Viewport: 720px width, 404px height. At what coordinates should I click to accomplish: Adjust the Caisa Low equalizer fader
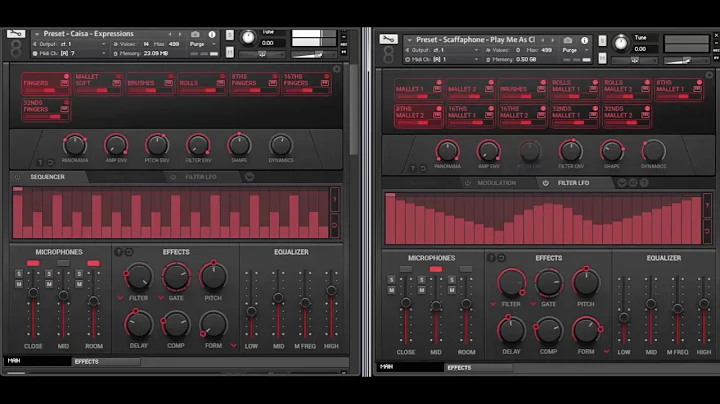[x=251, y=312]
